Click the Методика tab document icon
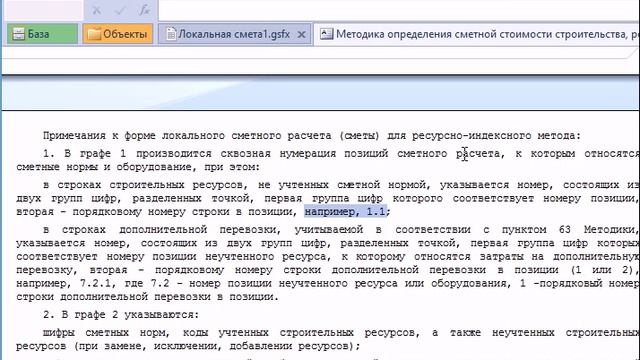 coord(327,34)
